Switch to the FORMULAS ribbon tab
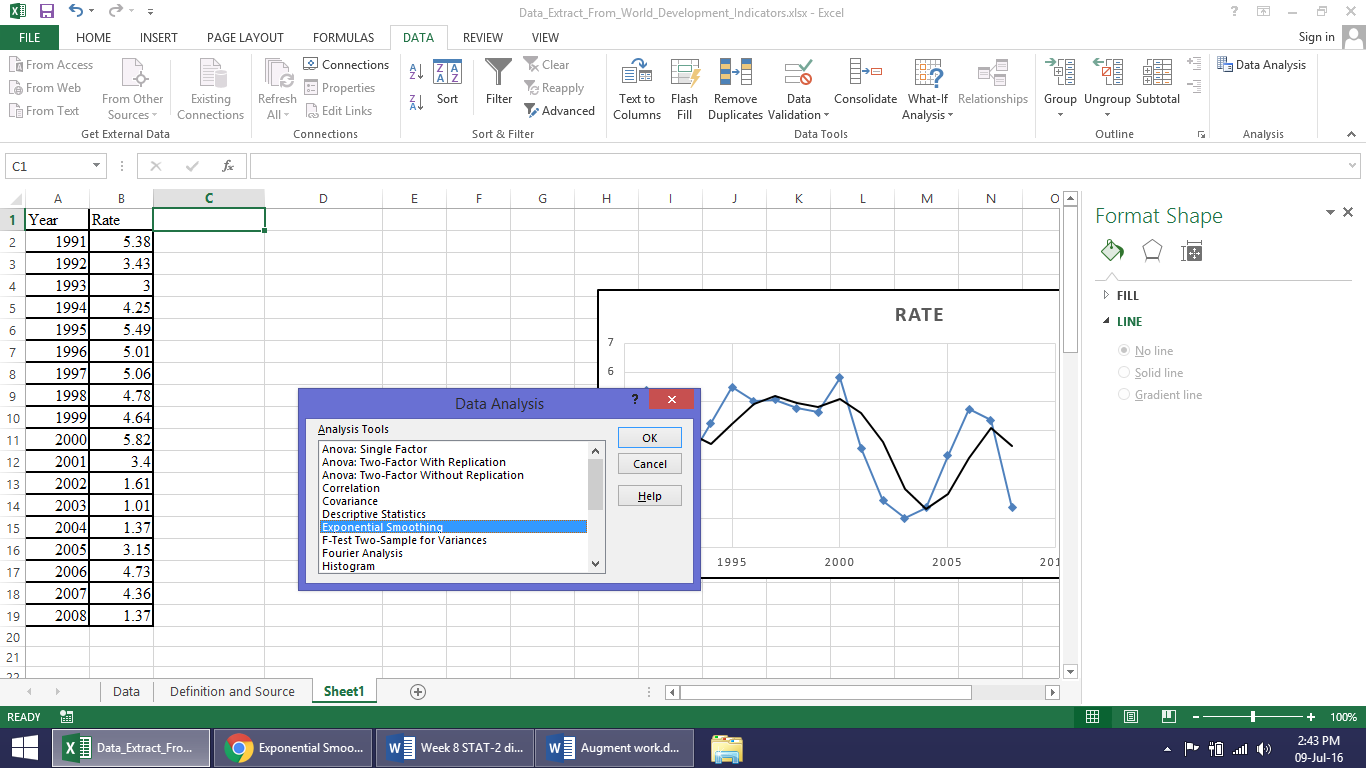 tap(343, 38)
